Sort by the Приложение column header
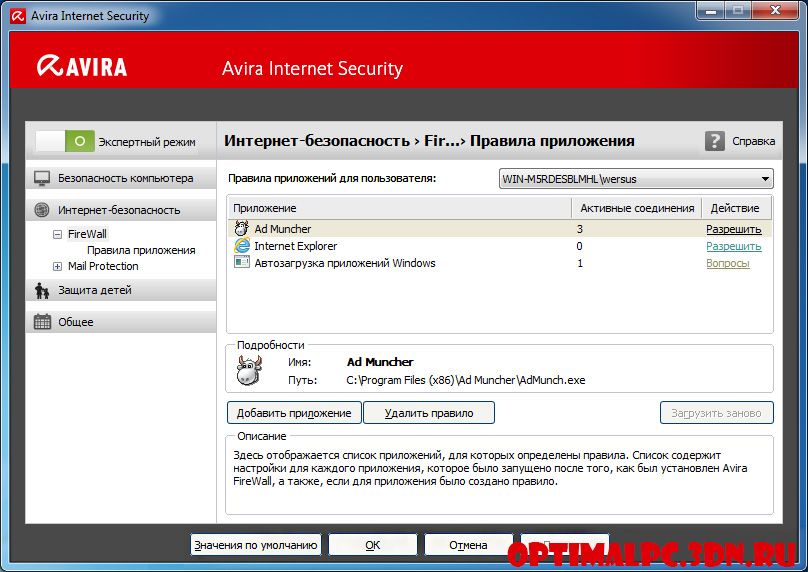 tap(399, 208)
